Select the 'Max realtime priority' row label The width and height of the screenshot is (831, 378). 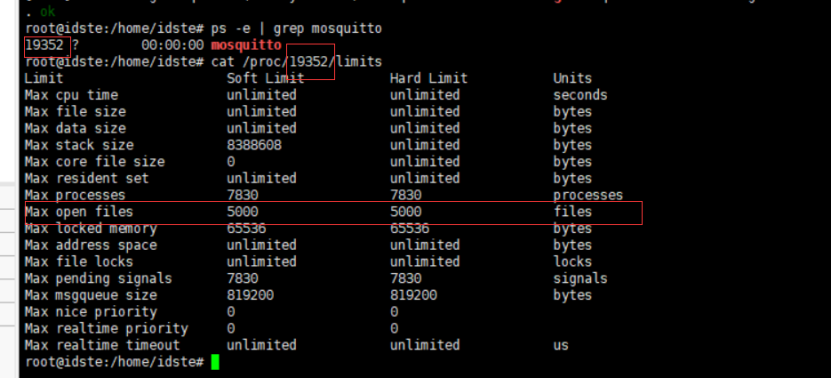pos(107,329)
